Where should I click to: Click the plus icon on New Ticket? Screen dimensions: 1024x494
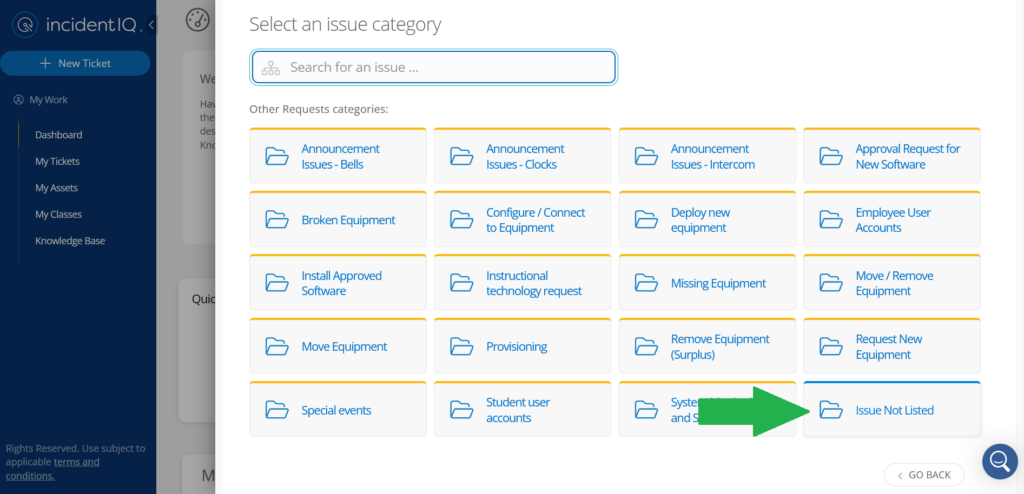[45, 63]
